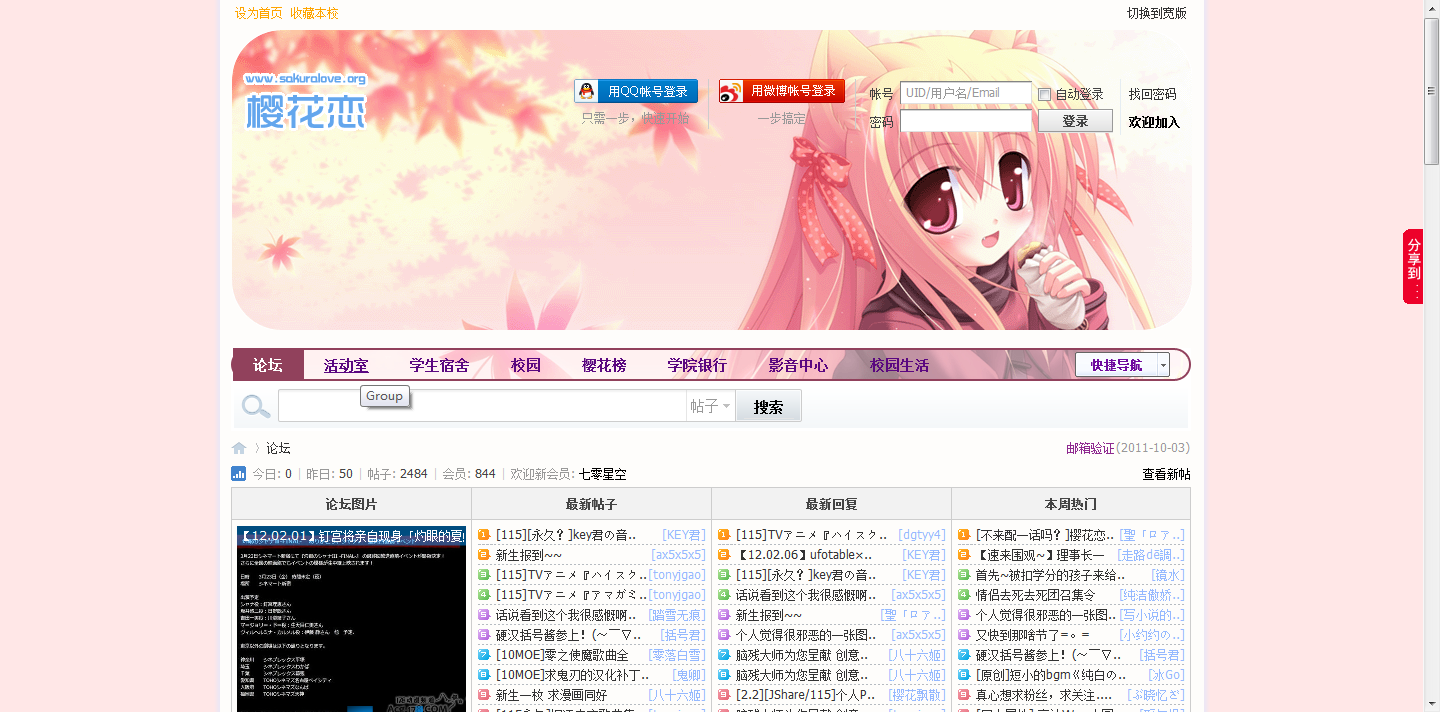Click the 邮箱验证 announcement link
Image resolution: width=1440 pixels, height=712 pixels.
point(1090,448)
